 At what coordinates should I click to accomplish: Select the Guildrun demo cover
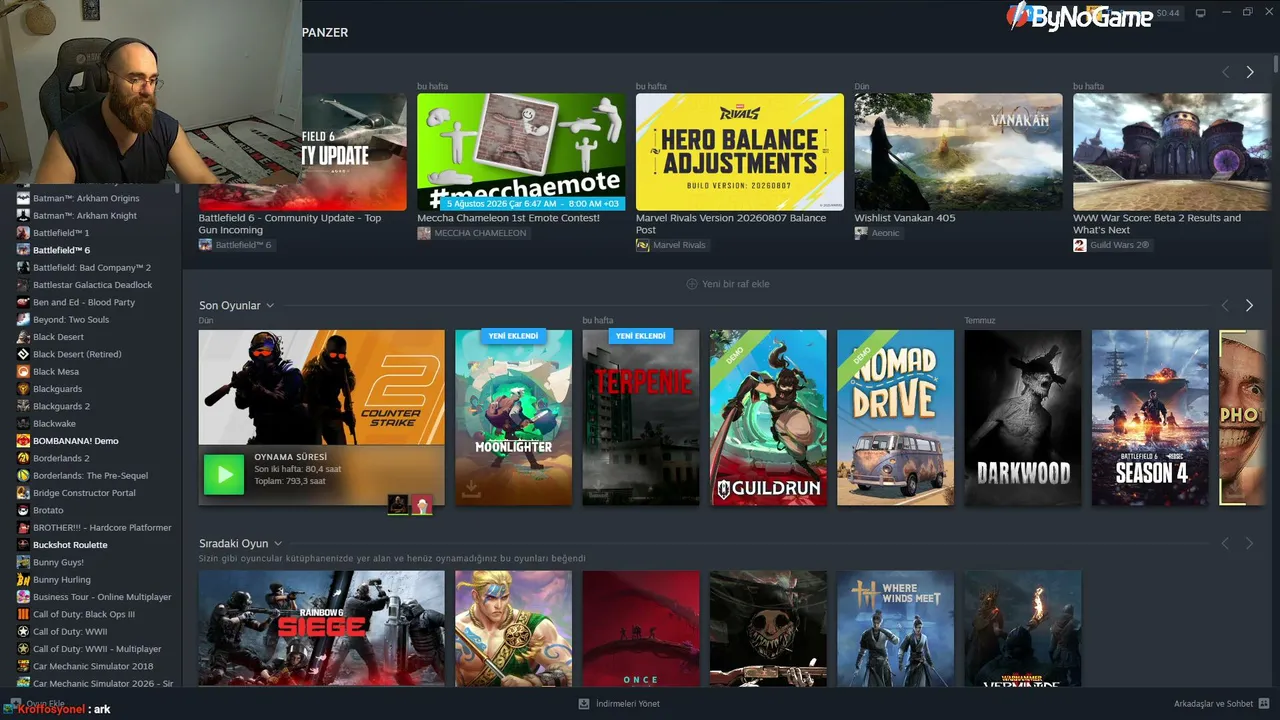(768, 418)
